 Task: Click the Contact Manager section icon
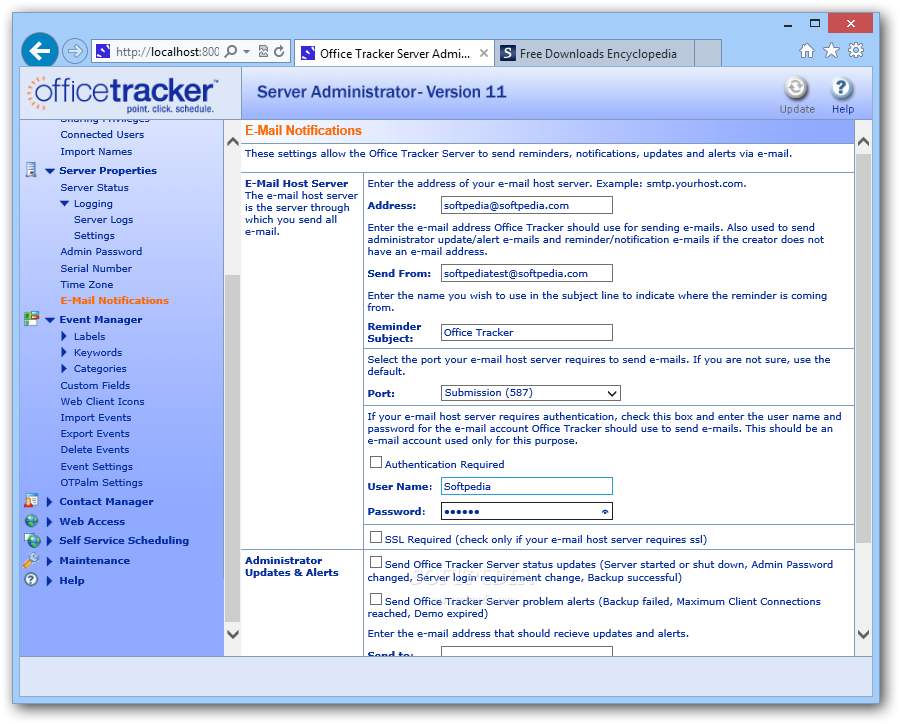point(31,501)
